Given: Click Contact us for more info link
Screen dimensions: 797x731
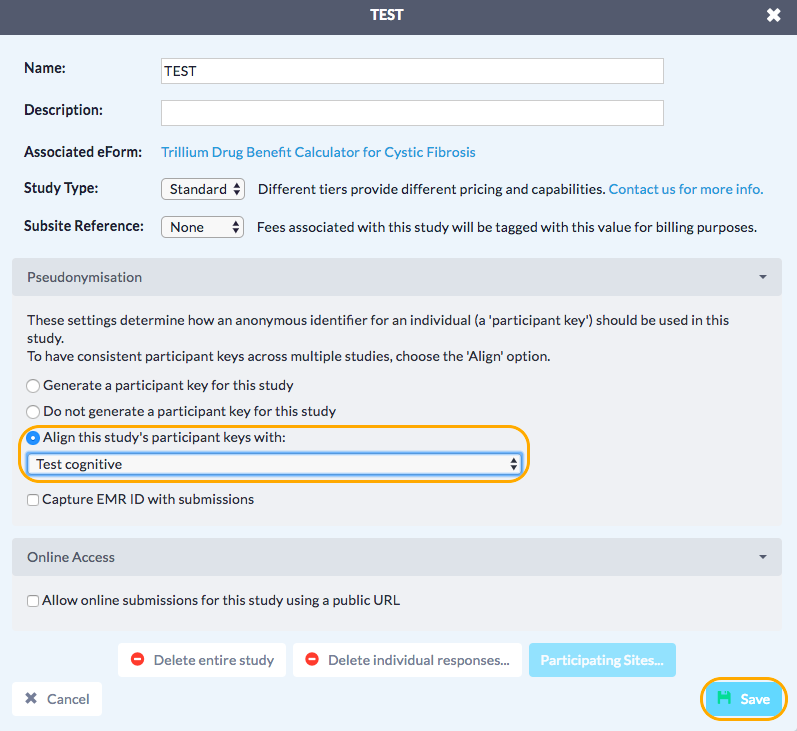Looking at the screenshot, I should 685,189.
